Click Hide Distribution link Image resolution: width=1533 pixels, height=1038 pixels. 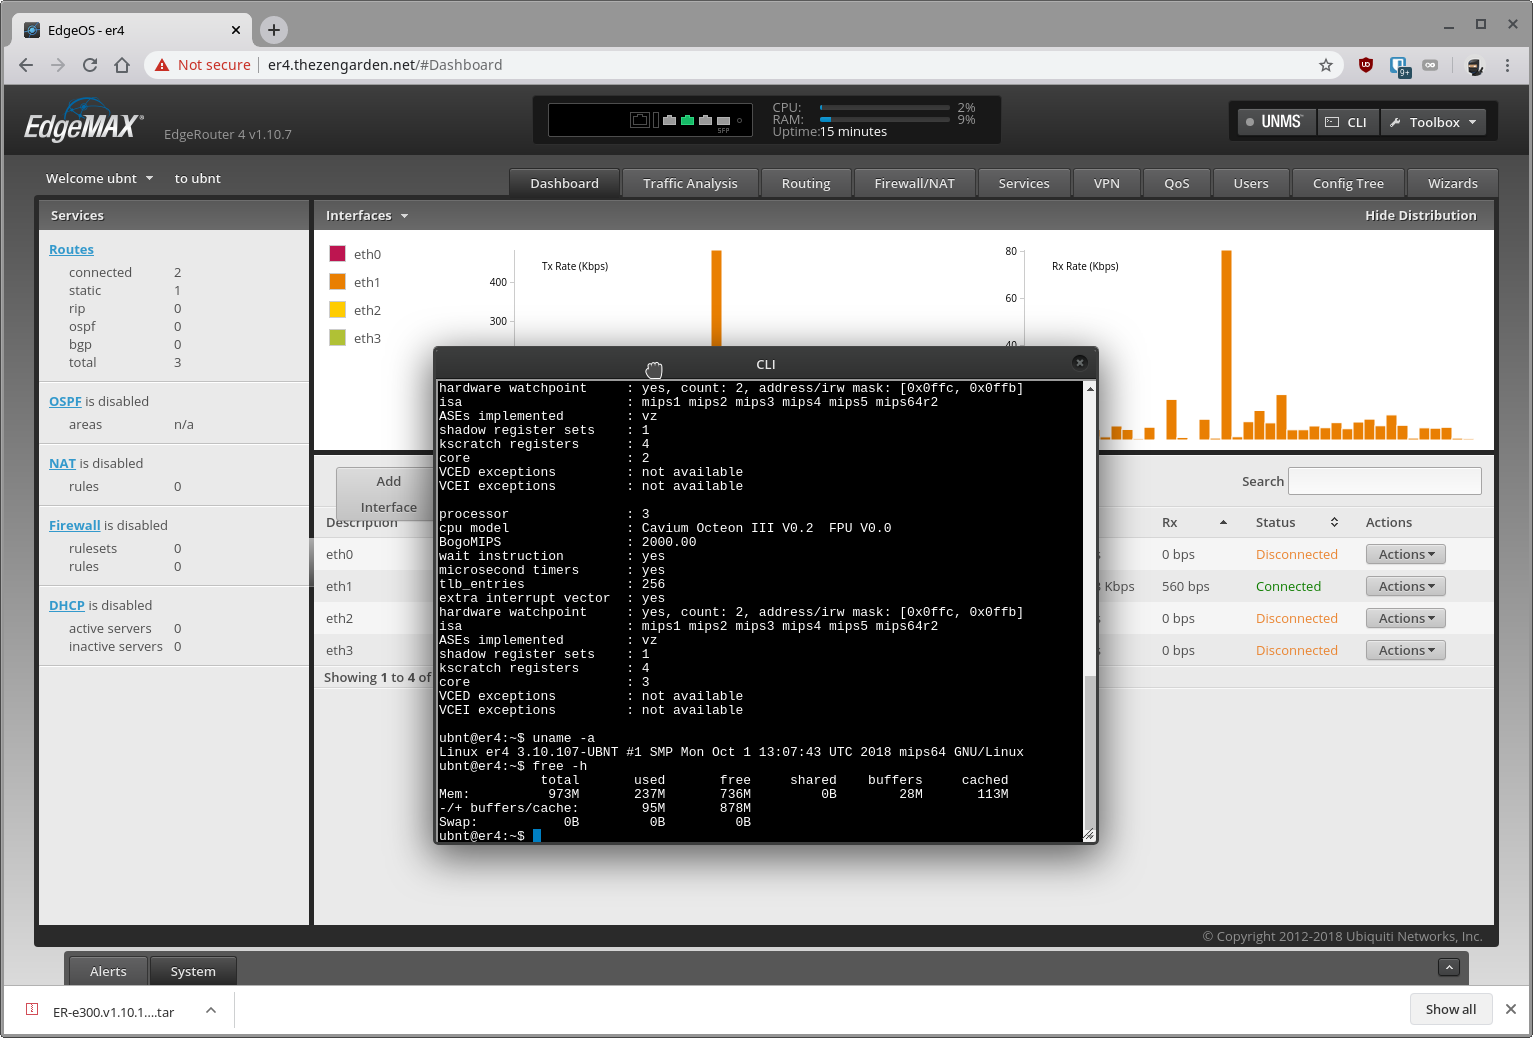[x=1420, y=215]
